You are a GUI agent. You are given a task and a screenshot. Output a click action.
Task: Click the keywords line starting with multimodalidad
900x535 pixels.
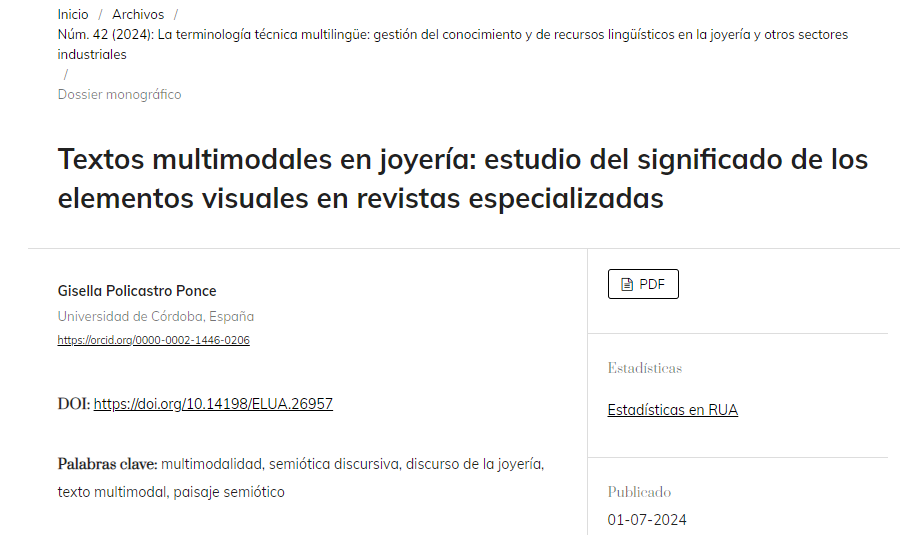point(352,464)
